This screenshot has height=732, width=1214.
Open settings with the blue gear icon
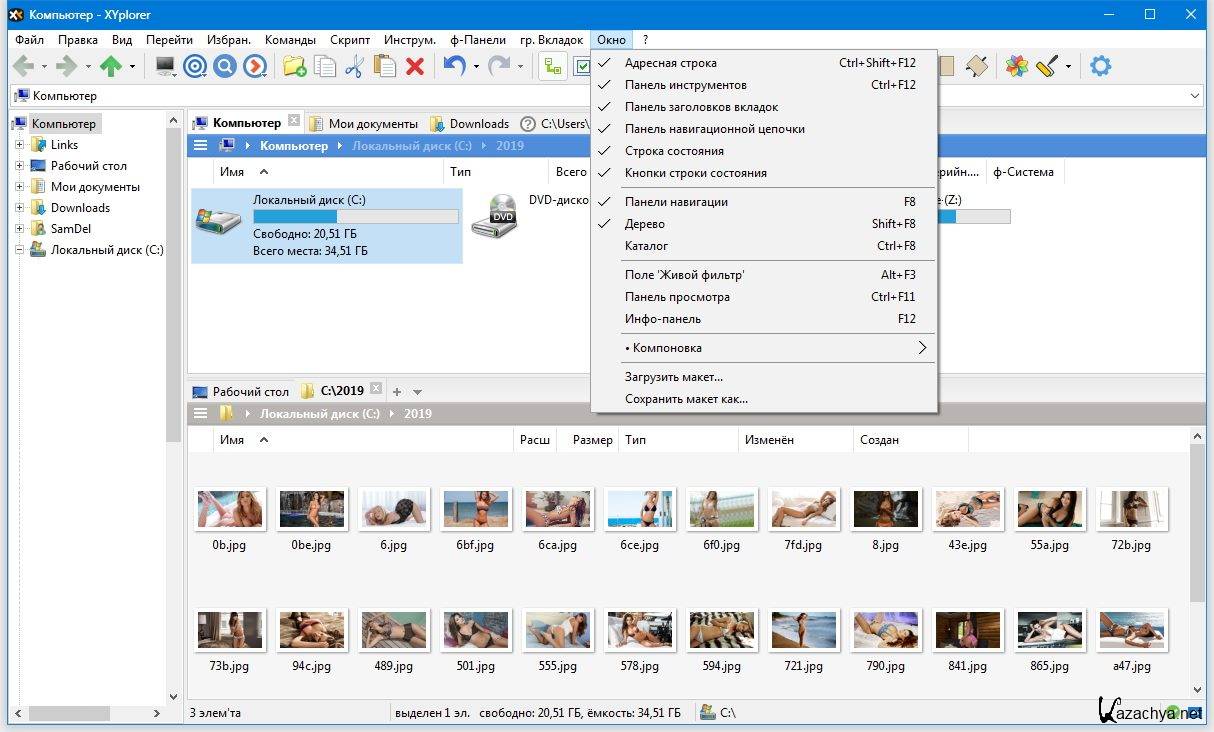1100,67
